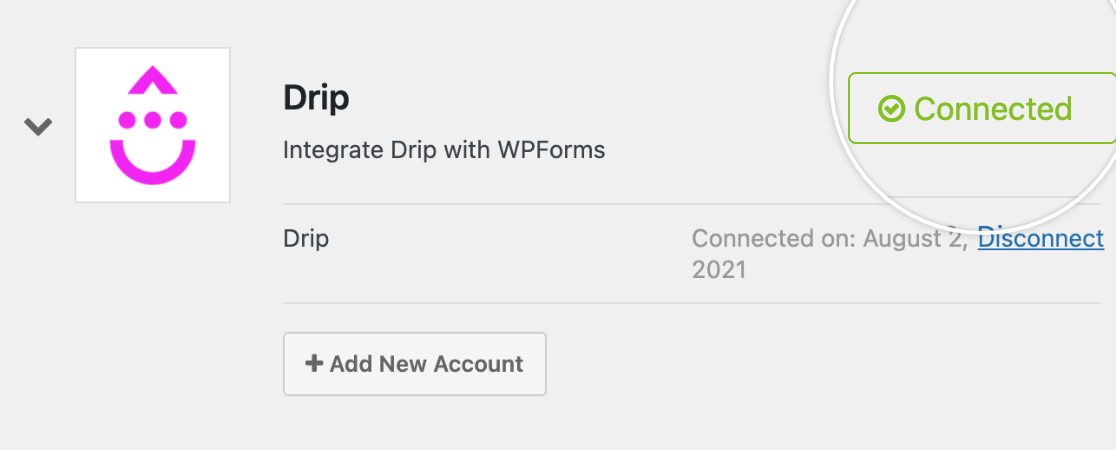The image size is (1116, 450).
Task: Click the plus icon beside Add New Account
Action: (x=313, y=363)
